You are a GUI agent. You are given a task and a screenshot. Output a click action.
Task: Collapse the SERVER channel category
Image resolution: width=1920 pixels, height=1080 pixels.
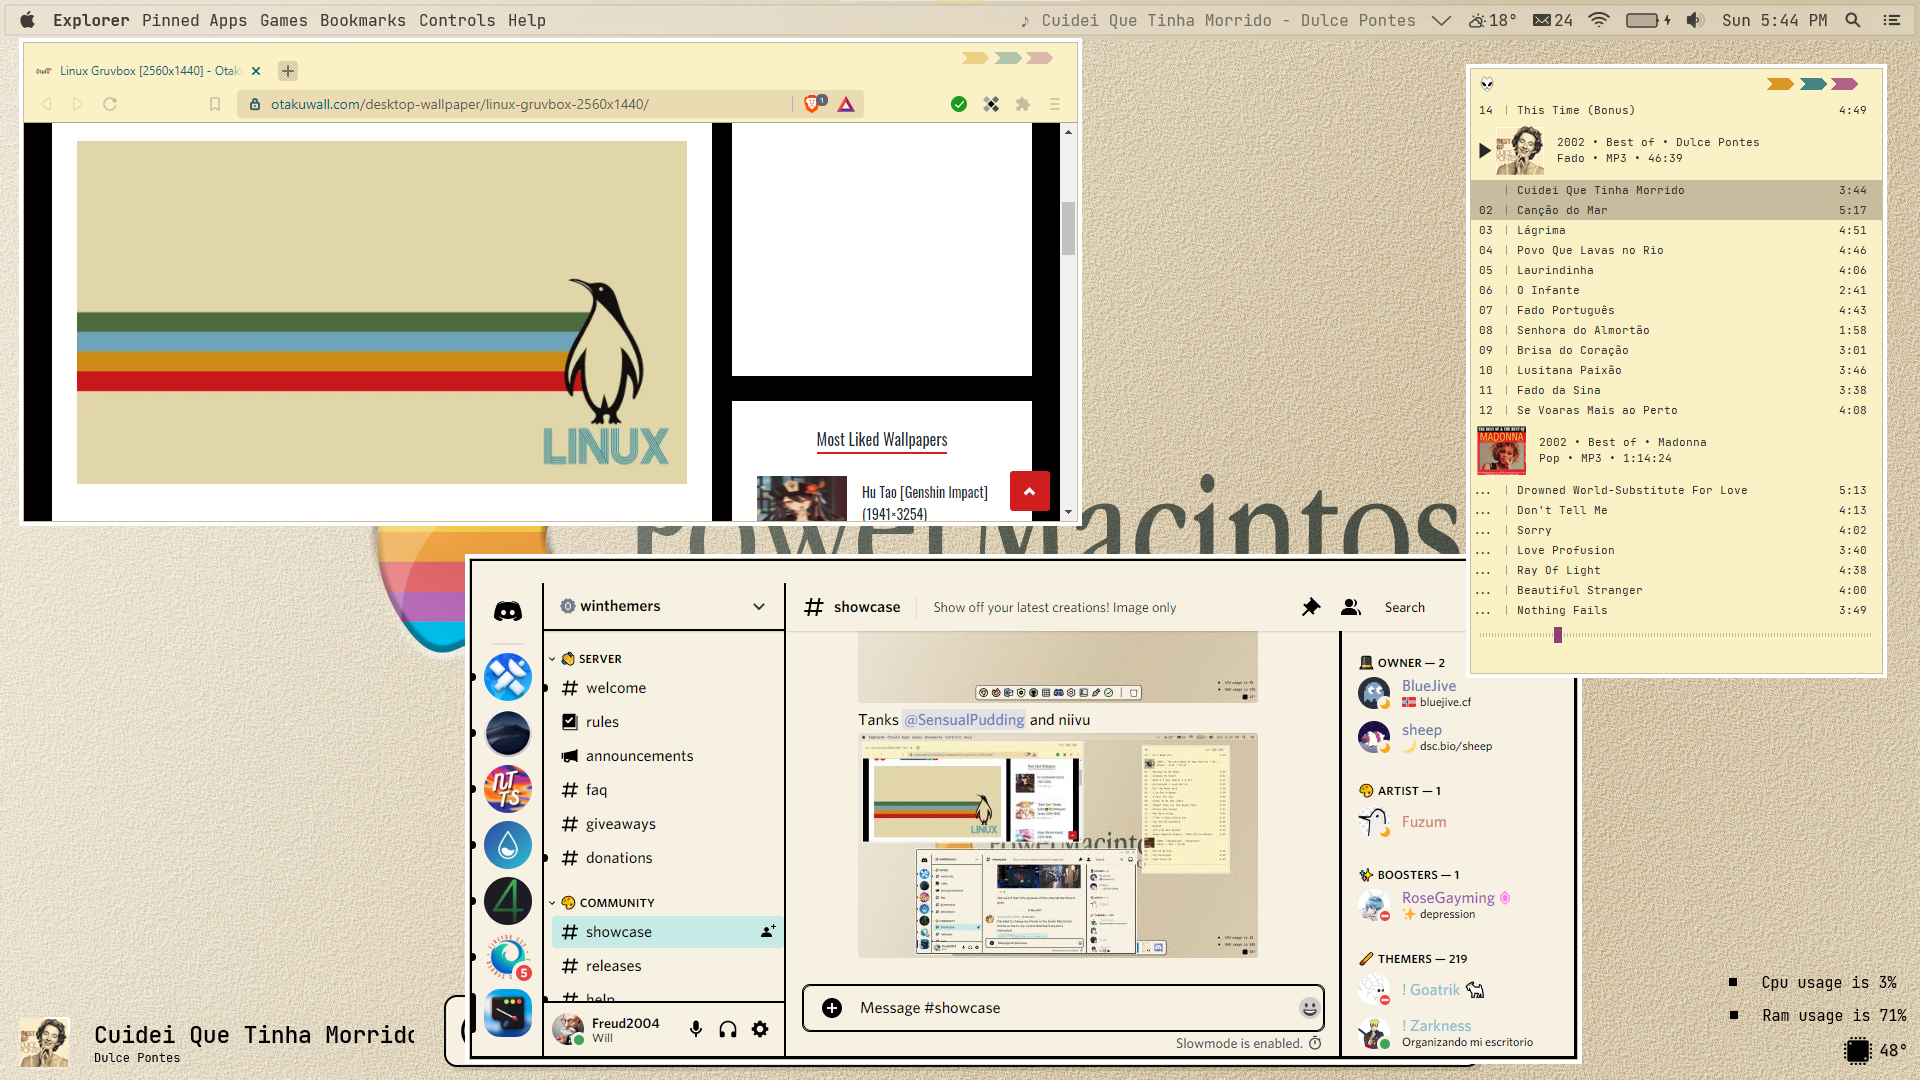[x=600, y=659]
